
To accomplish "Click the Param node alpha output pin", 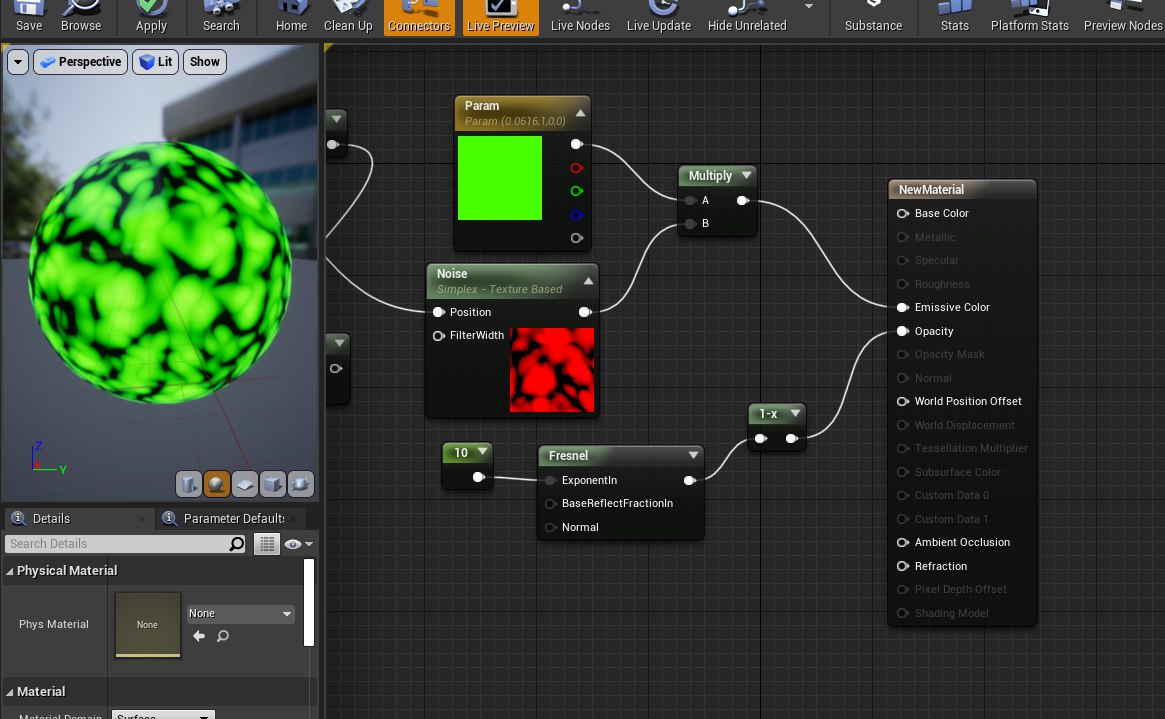I will click(577, 238).
